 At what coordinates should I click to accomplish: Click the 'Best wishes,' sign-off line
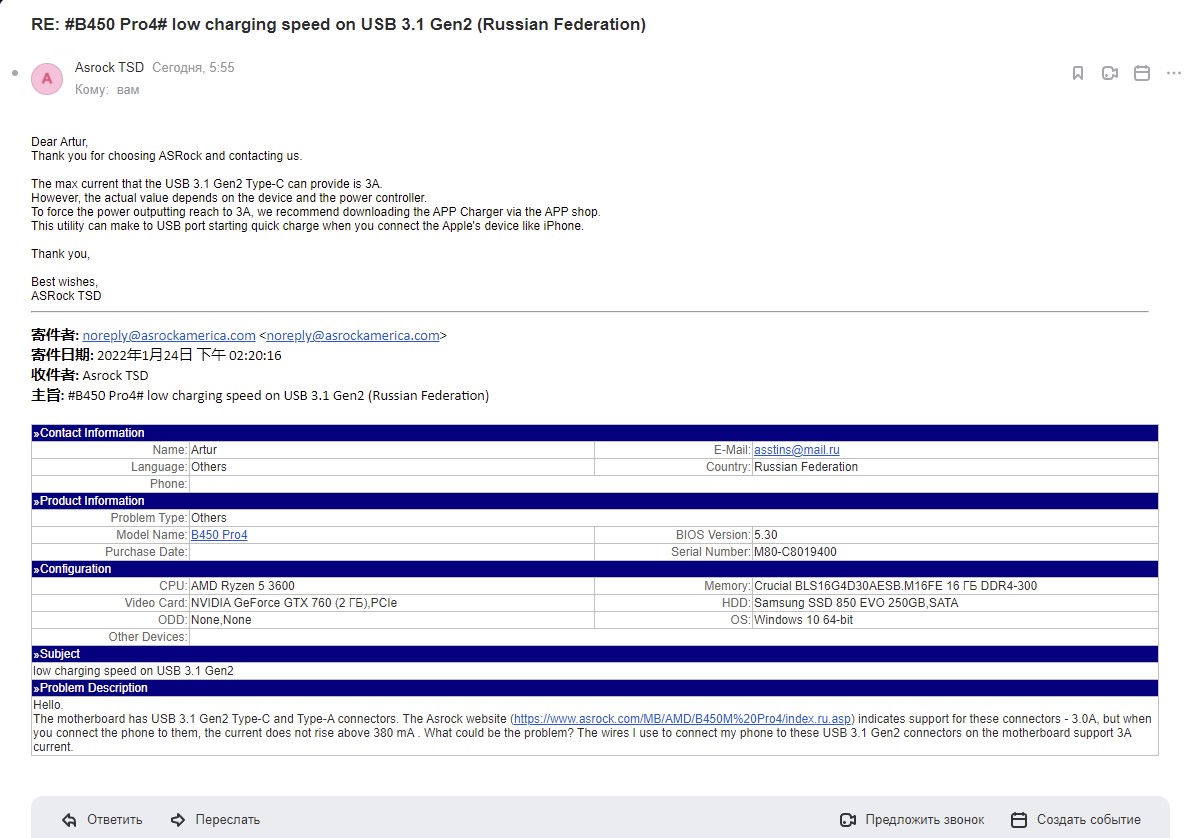point(65,282)
